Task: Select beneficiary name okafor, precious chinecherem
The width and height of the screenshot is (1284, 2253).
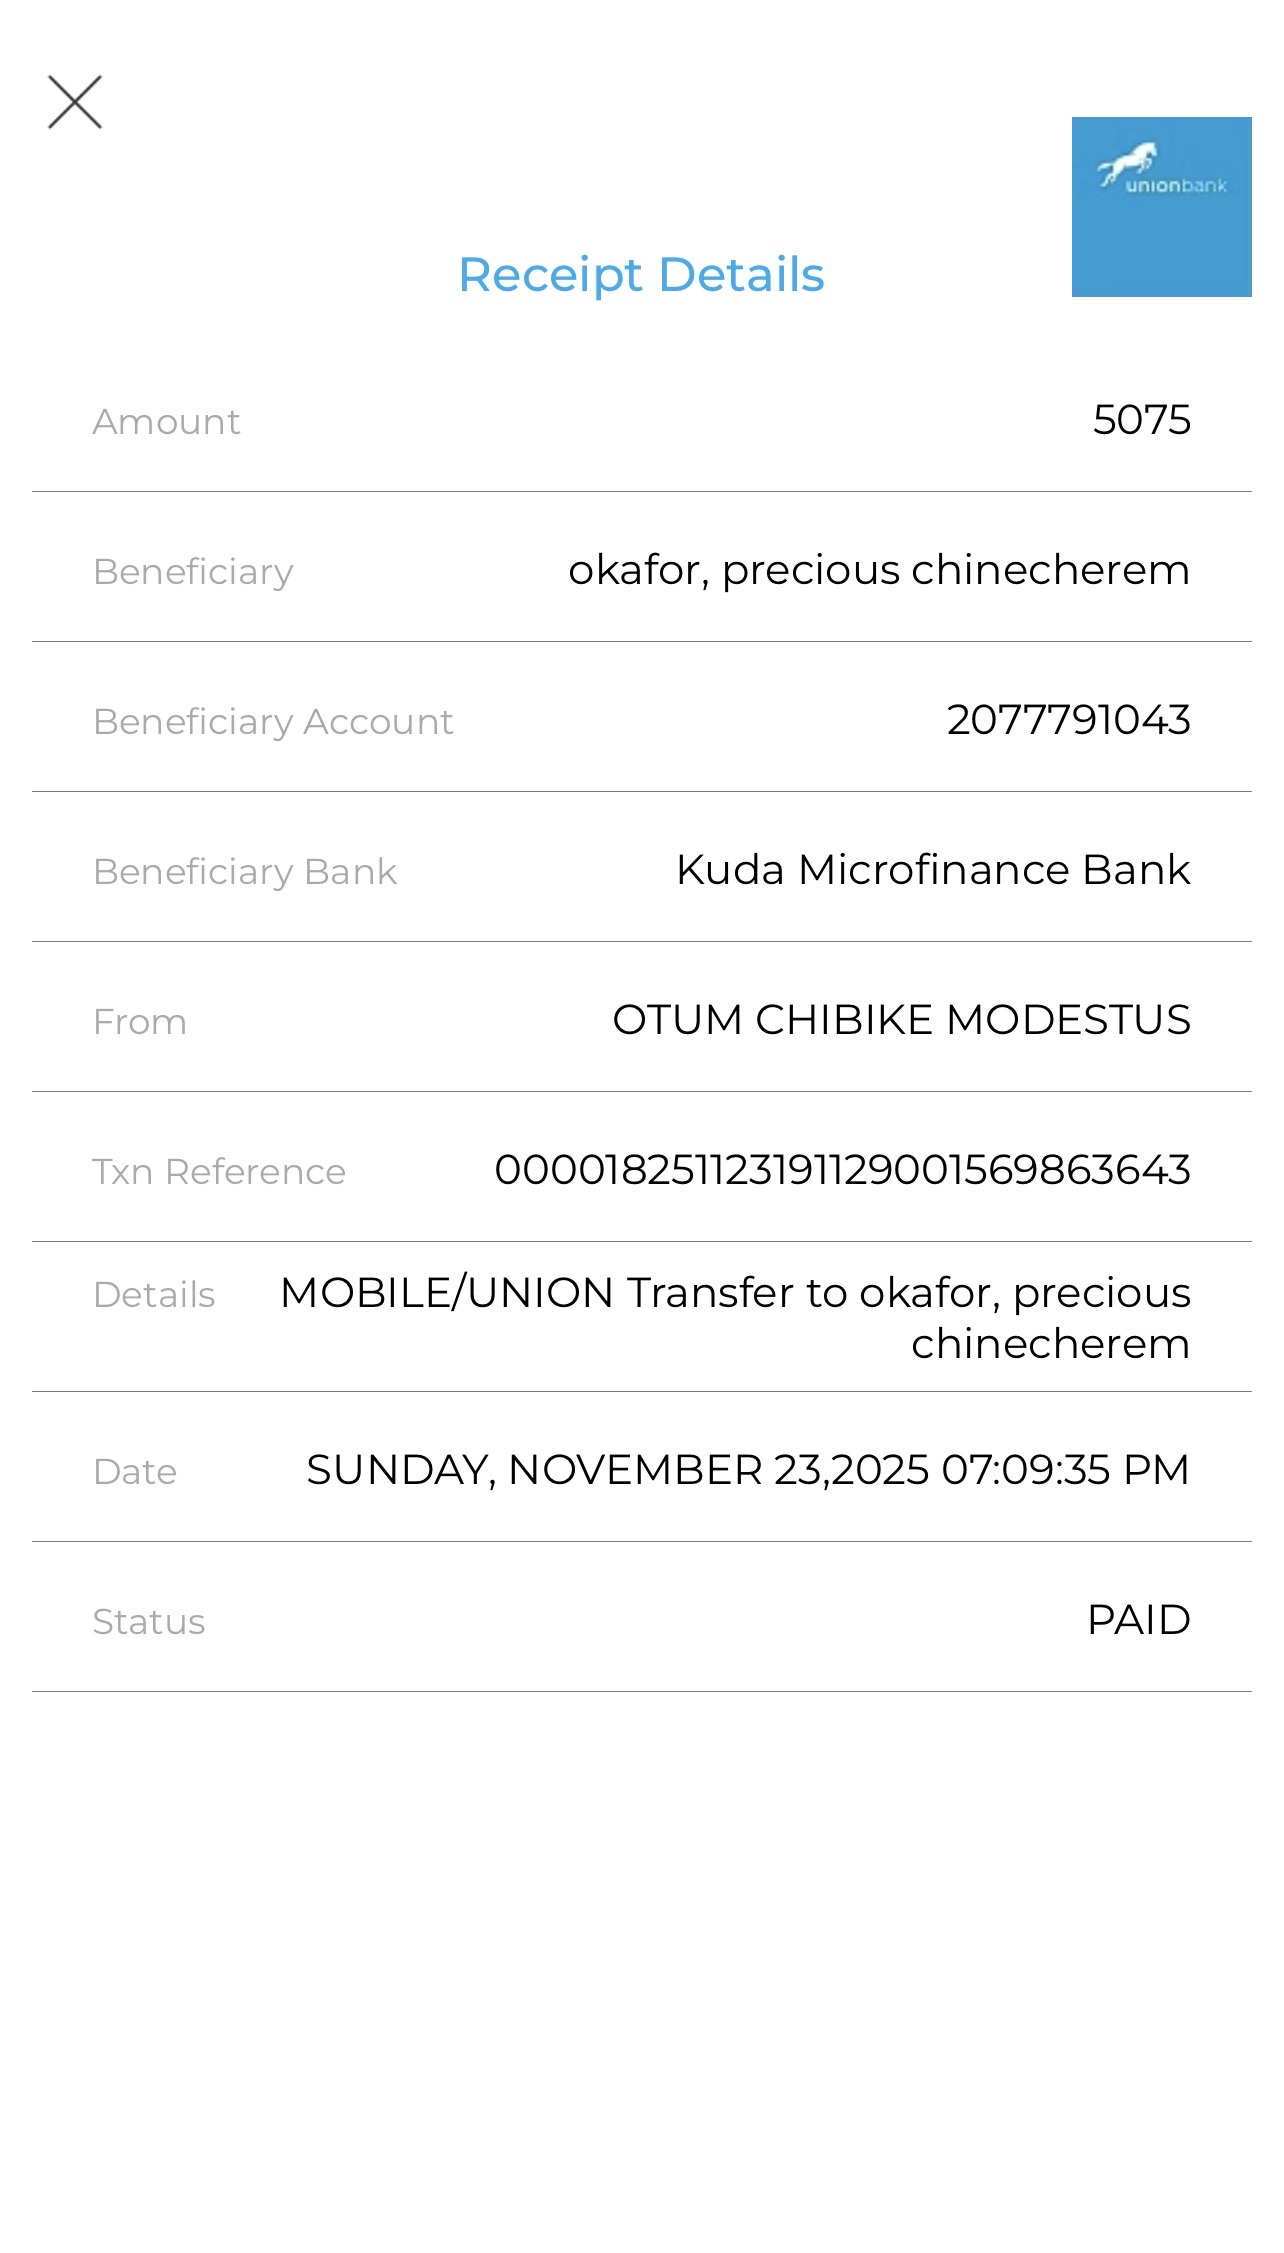Action: click(x=879, y=570)
